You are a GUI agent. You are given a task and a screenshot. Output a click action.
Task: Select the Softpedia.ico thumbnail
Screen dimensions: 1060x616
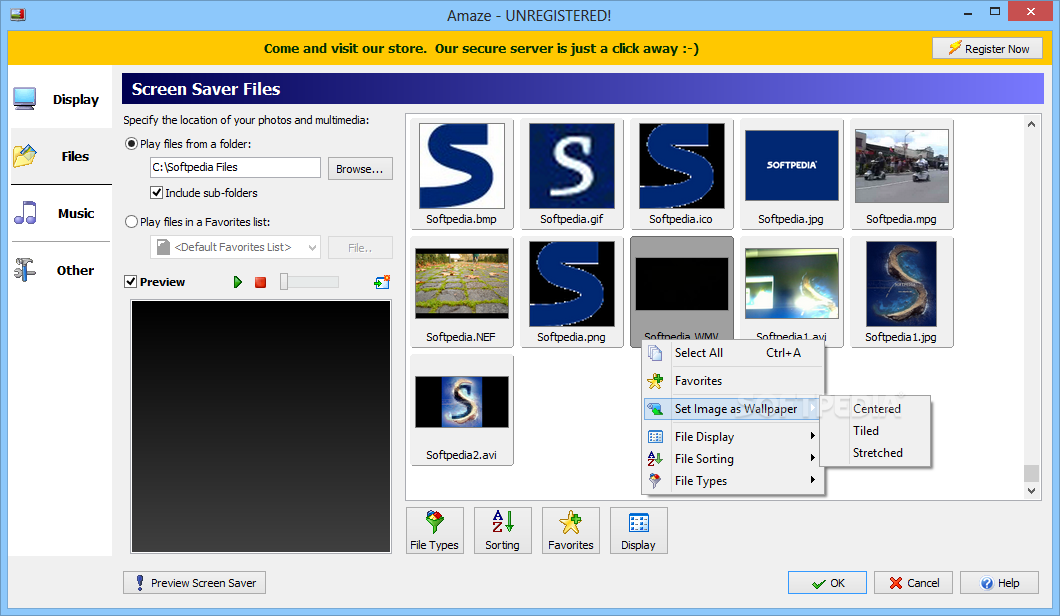pos(681,174)
